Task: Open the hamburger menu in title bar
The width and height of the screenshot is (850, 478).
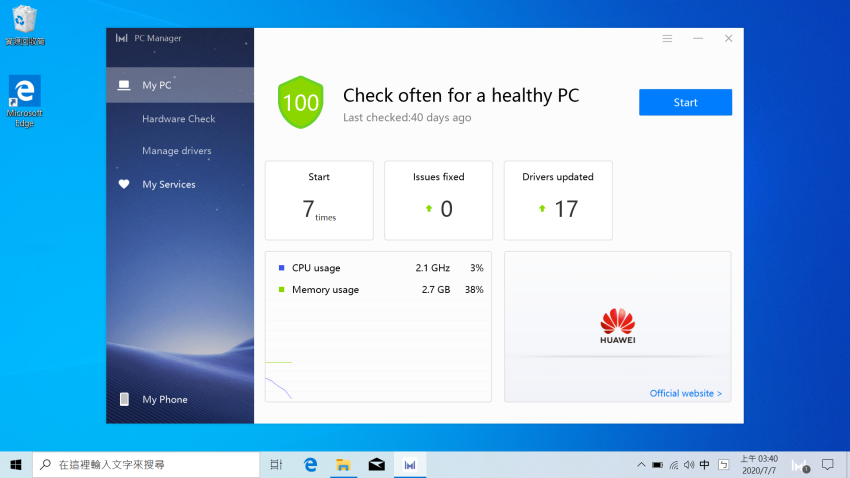Action: (x=667, y=38)
